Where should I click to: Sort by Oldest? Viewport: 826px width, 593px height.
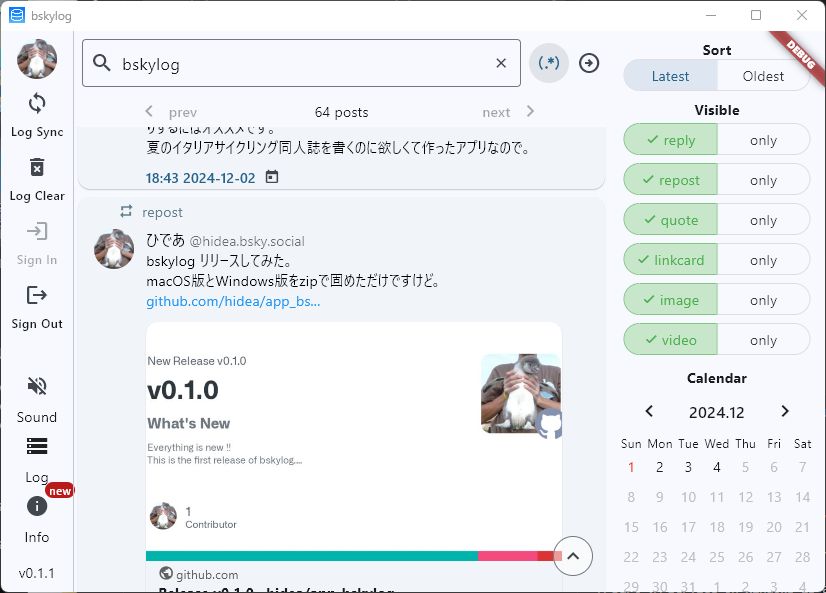[763, 76]
